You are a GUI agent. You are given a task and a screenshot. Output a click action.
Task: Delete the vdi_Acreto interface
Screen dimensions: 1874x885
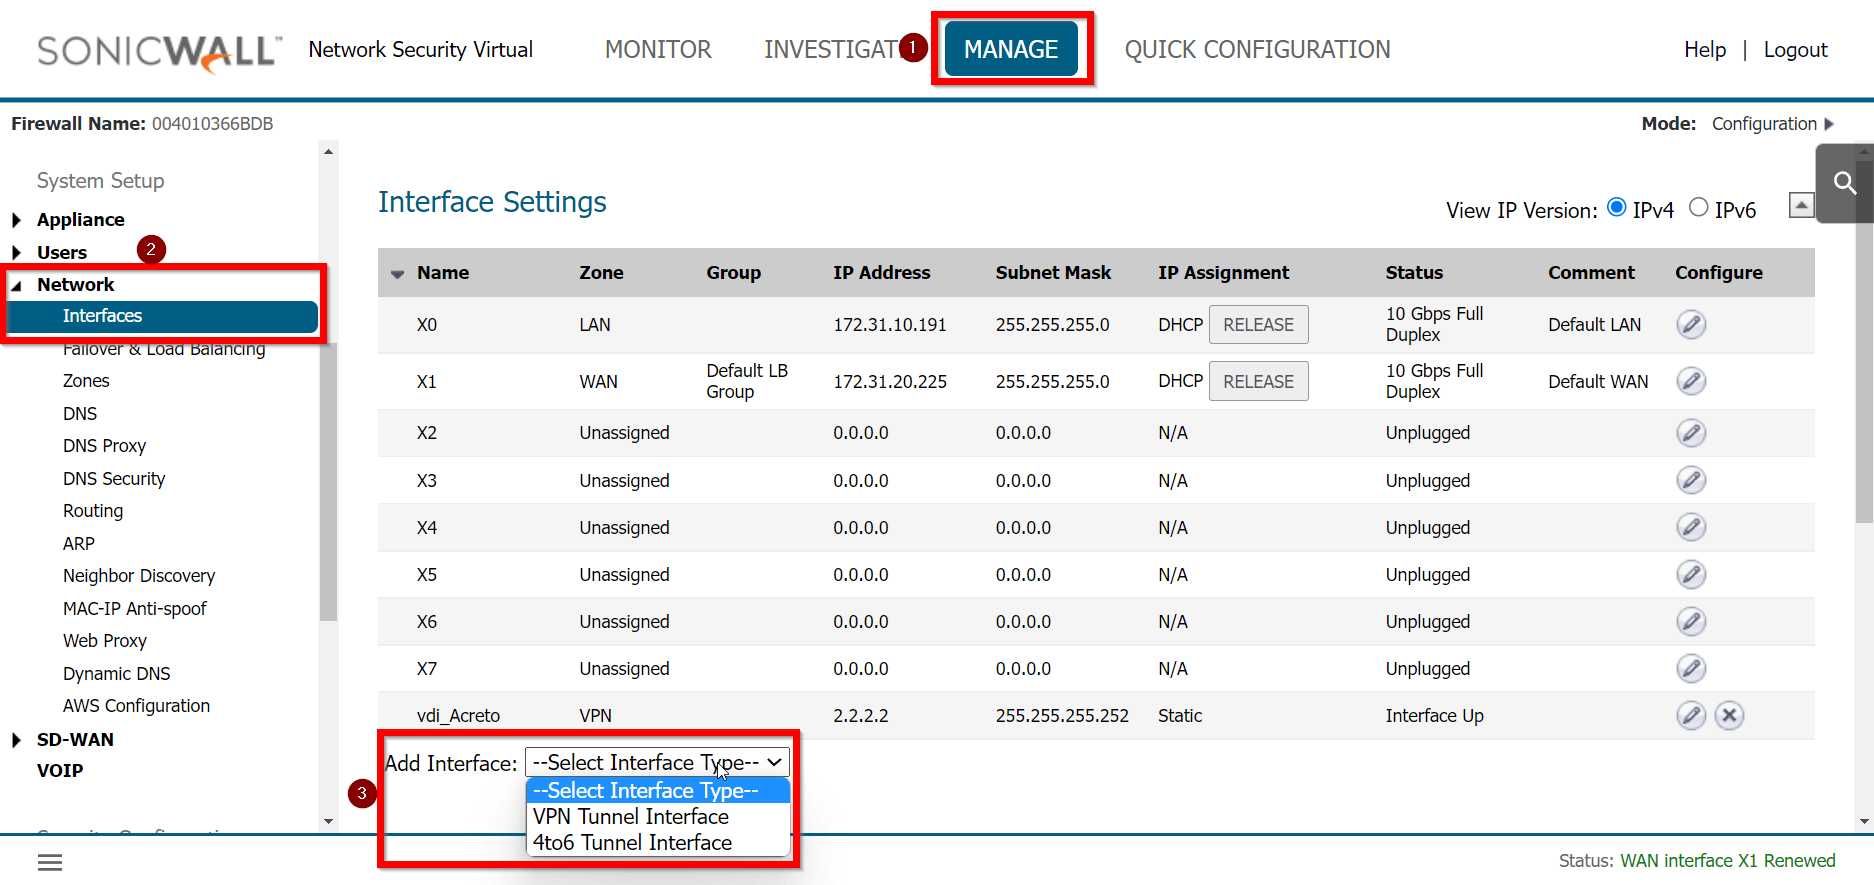pyautogui.click(x=1729, y=715)
